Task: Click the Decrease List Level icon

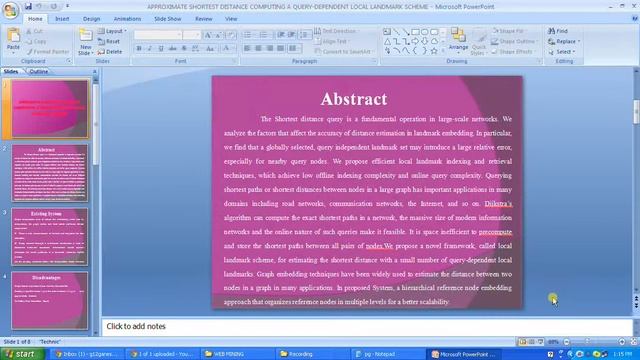Action: pos(281,35)
